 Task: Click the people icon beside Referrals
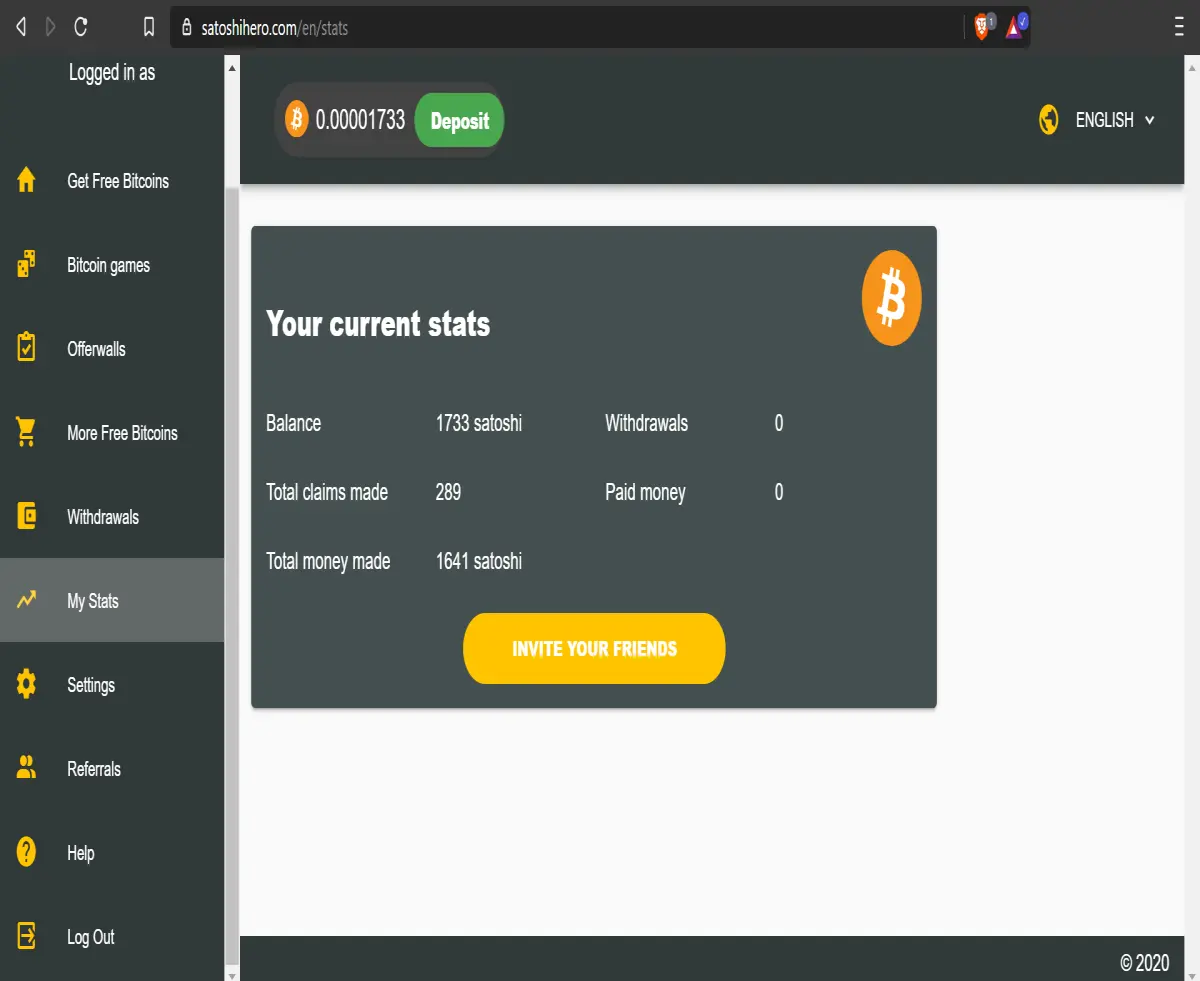pos(27,768)
